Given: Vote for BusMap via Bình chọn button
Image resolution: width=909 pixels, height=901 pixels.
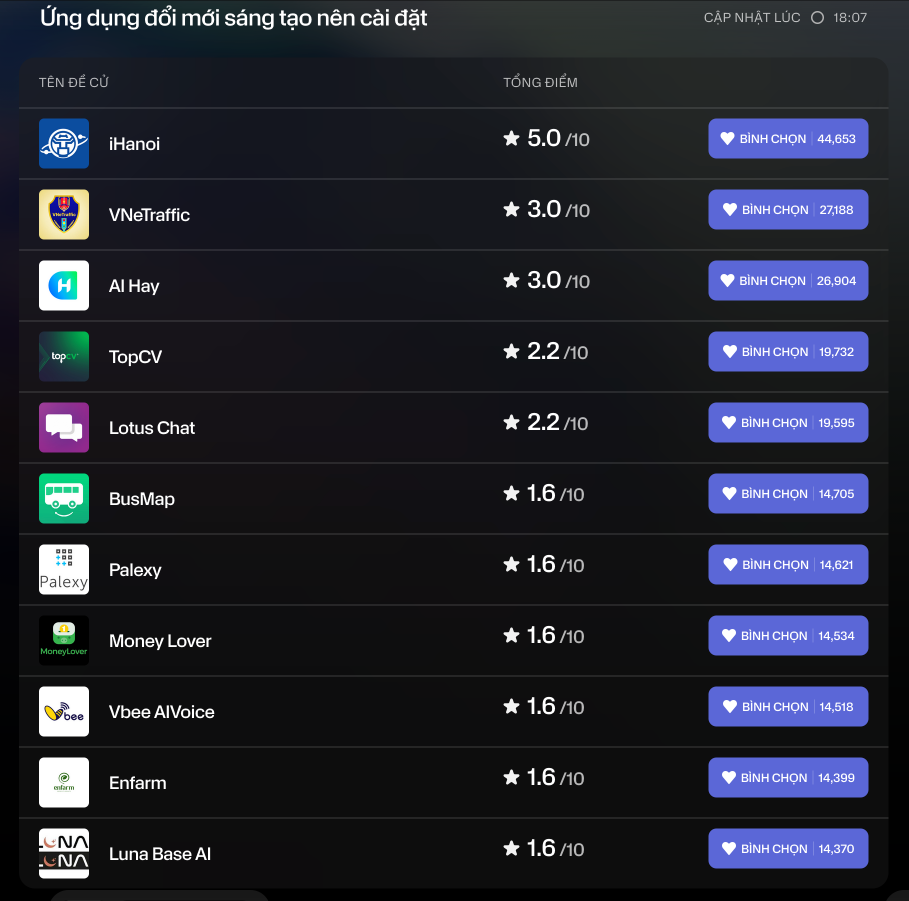Looking at the screenshot, I should (x=788, y=493).
